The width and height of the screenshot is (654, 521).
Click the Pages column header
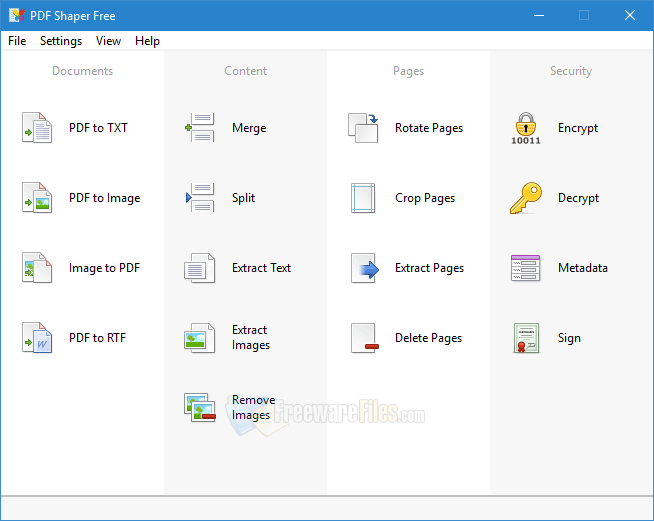(x=409, y=71)
